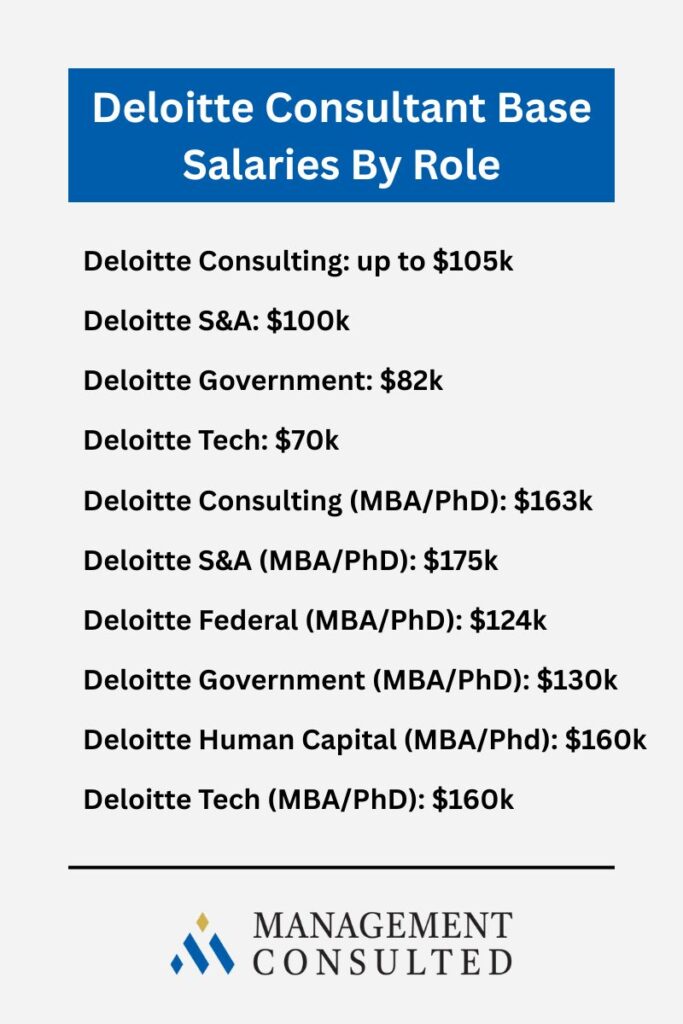Click the black horizontal divider line
683x1024 pixels.
(x=341, y=867)
